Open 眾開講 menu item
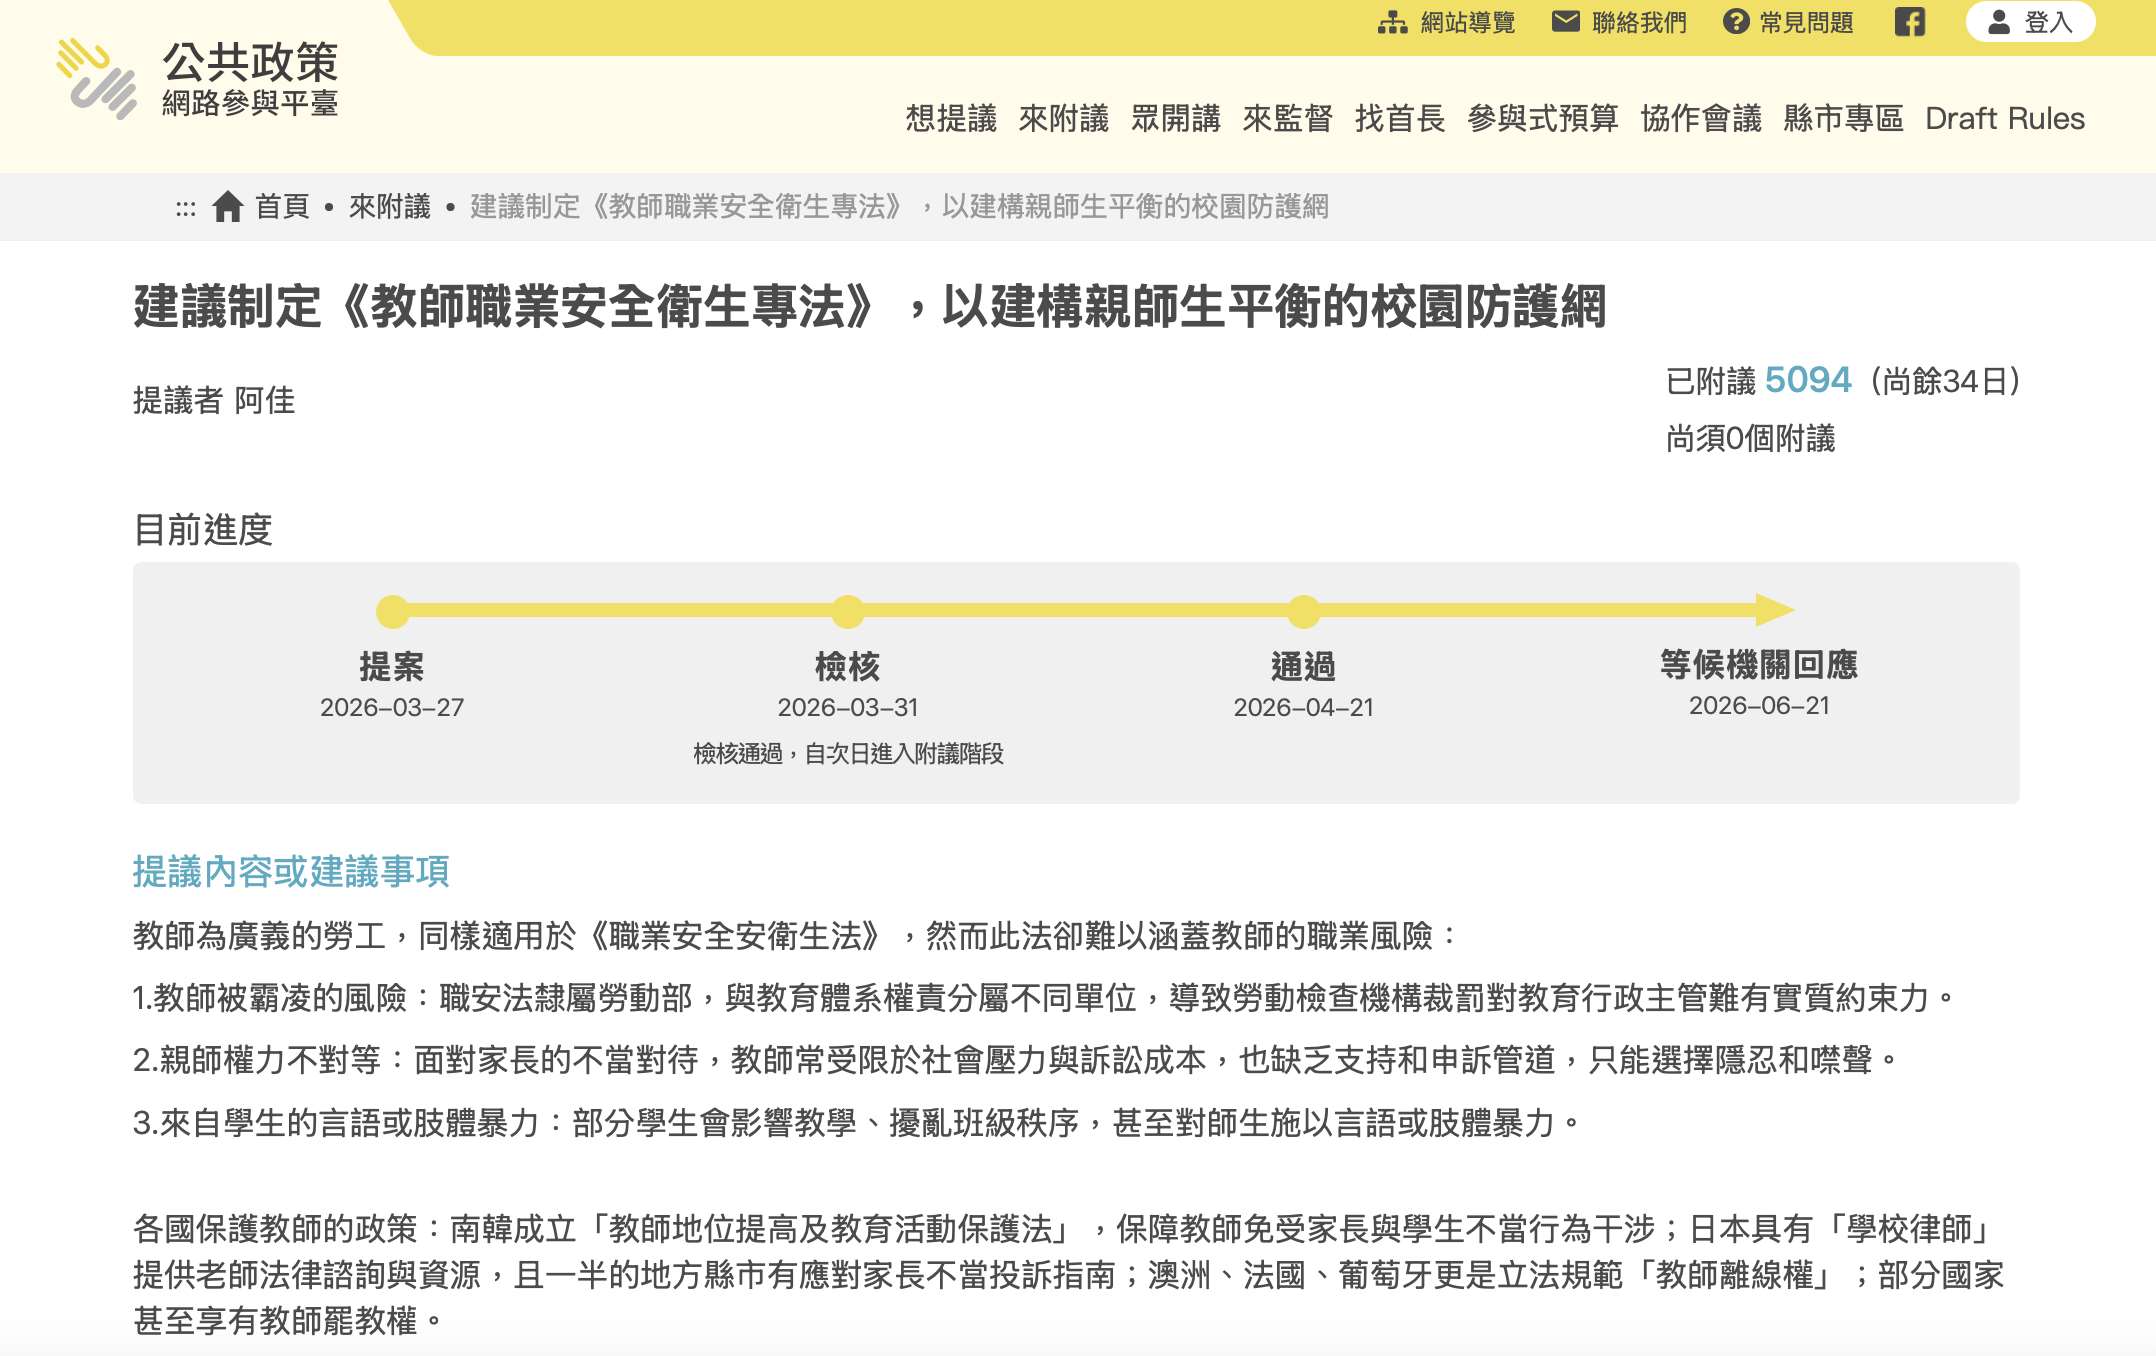2156x1356 pixels. [x=1175, y=118]
